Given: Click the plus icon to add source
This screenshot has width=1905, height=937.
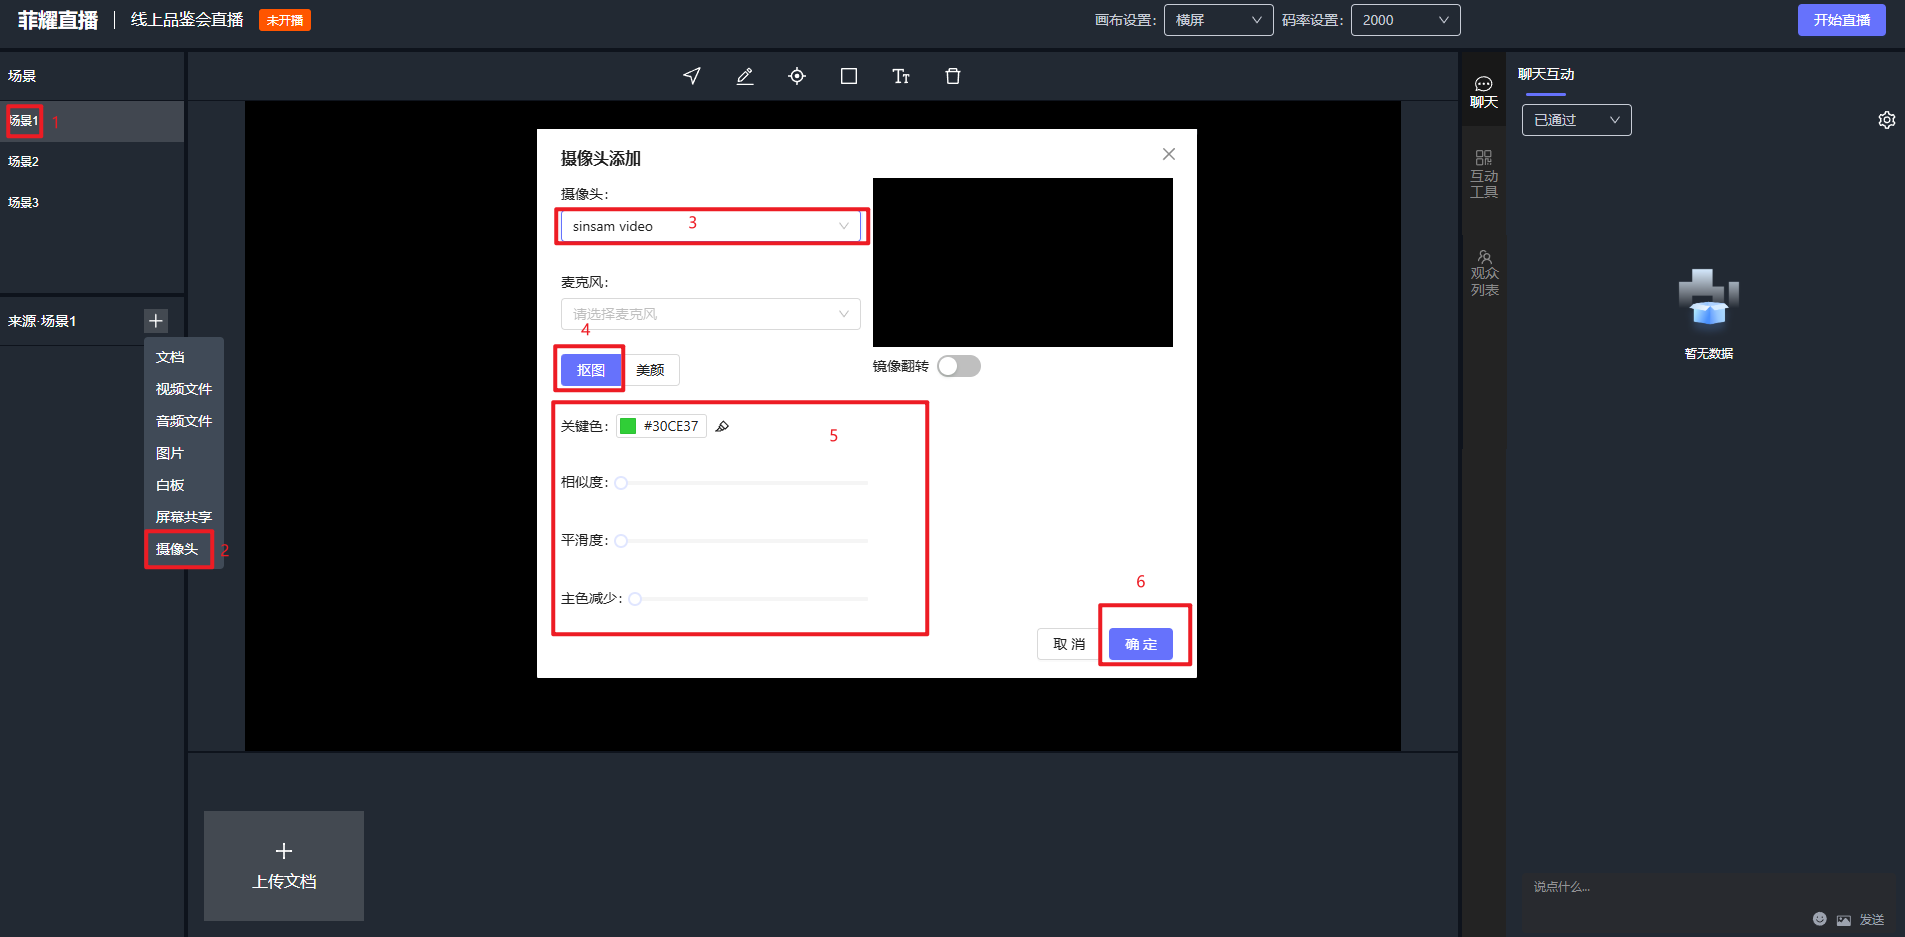Looking at the screenshot, I should pyautogui.click(x=156, y=321).
